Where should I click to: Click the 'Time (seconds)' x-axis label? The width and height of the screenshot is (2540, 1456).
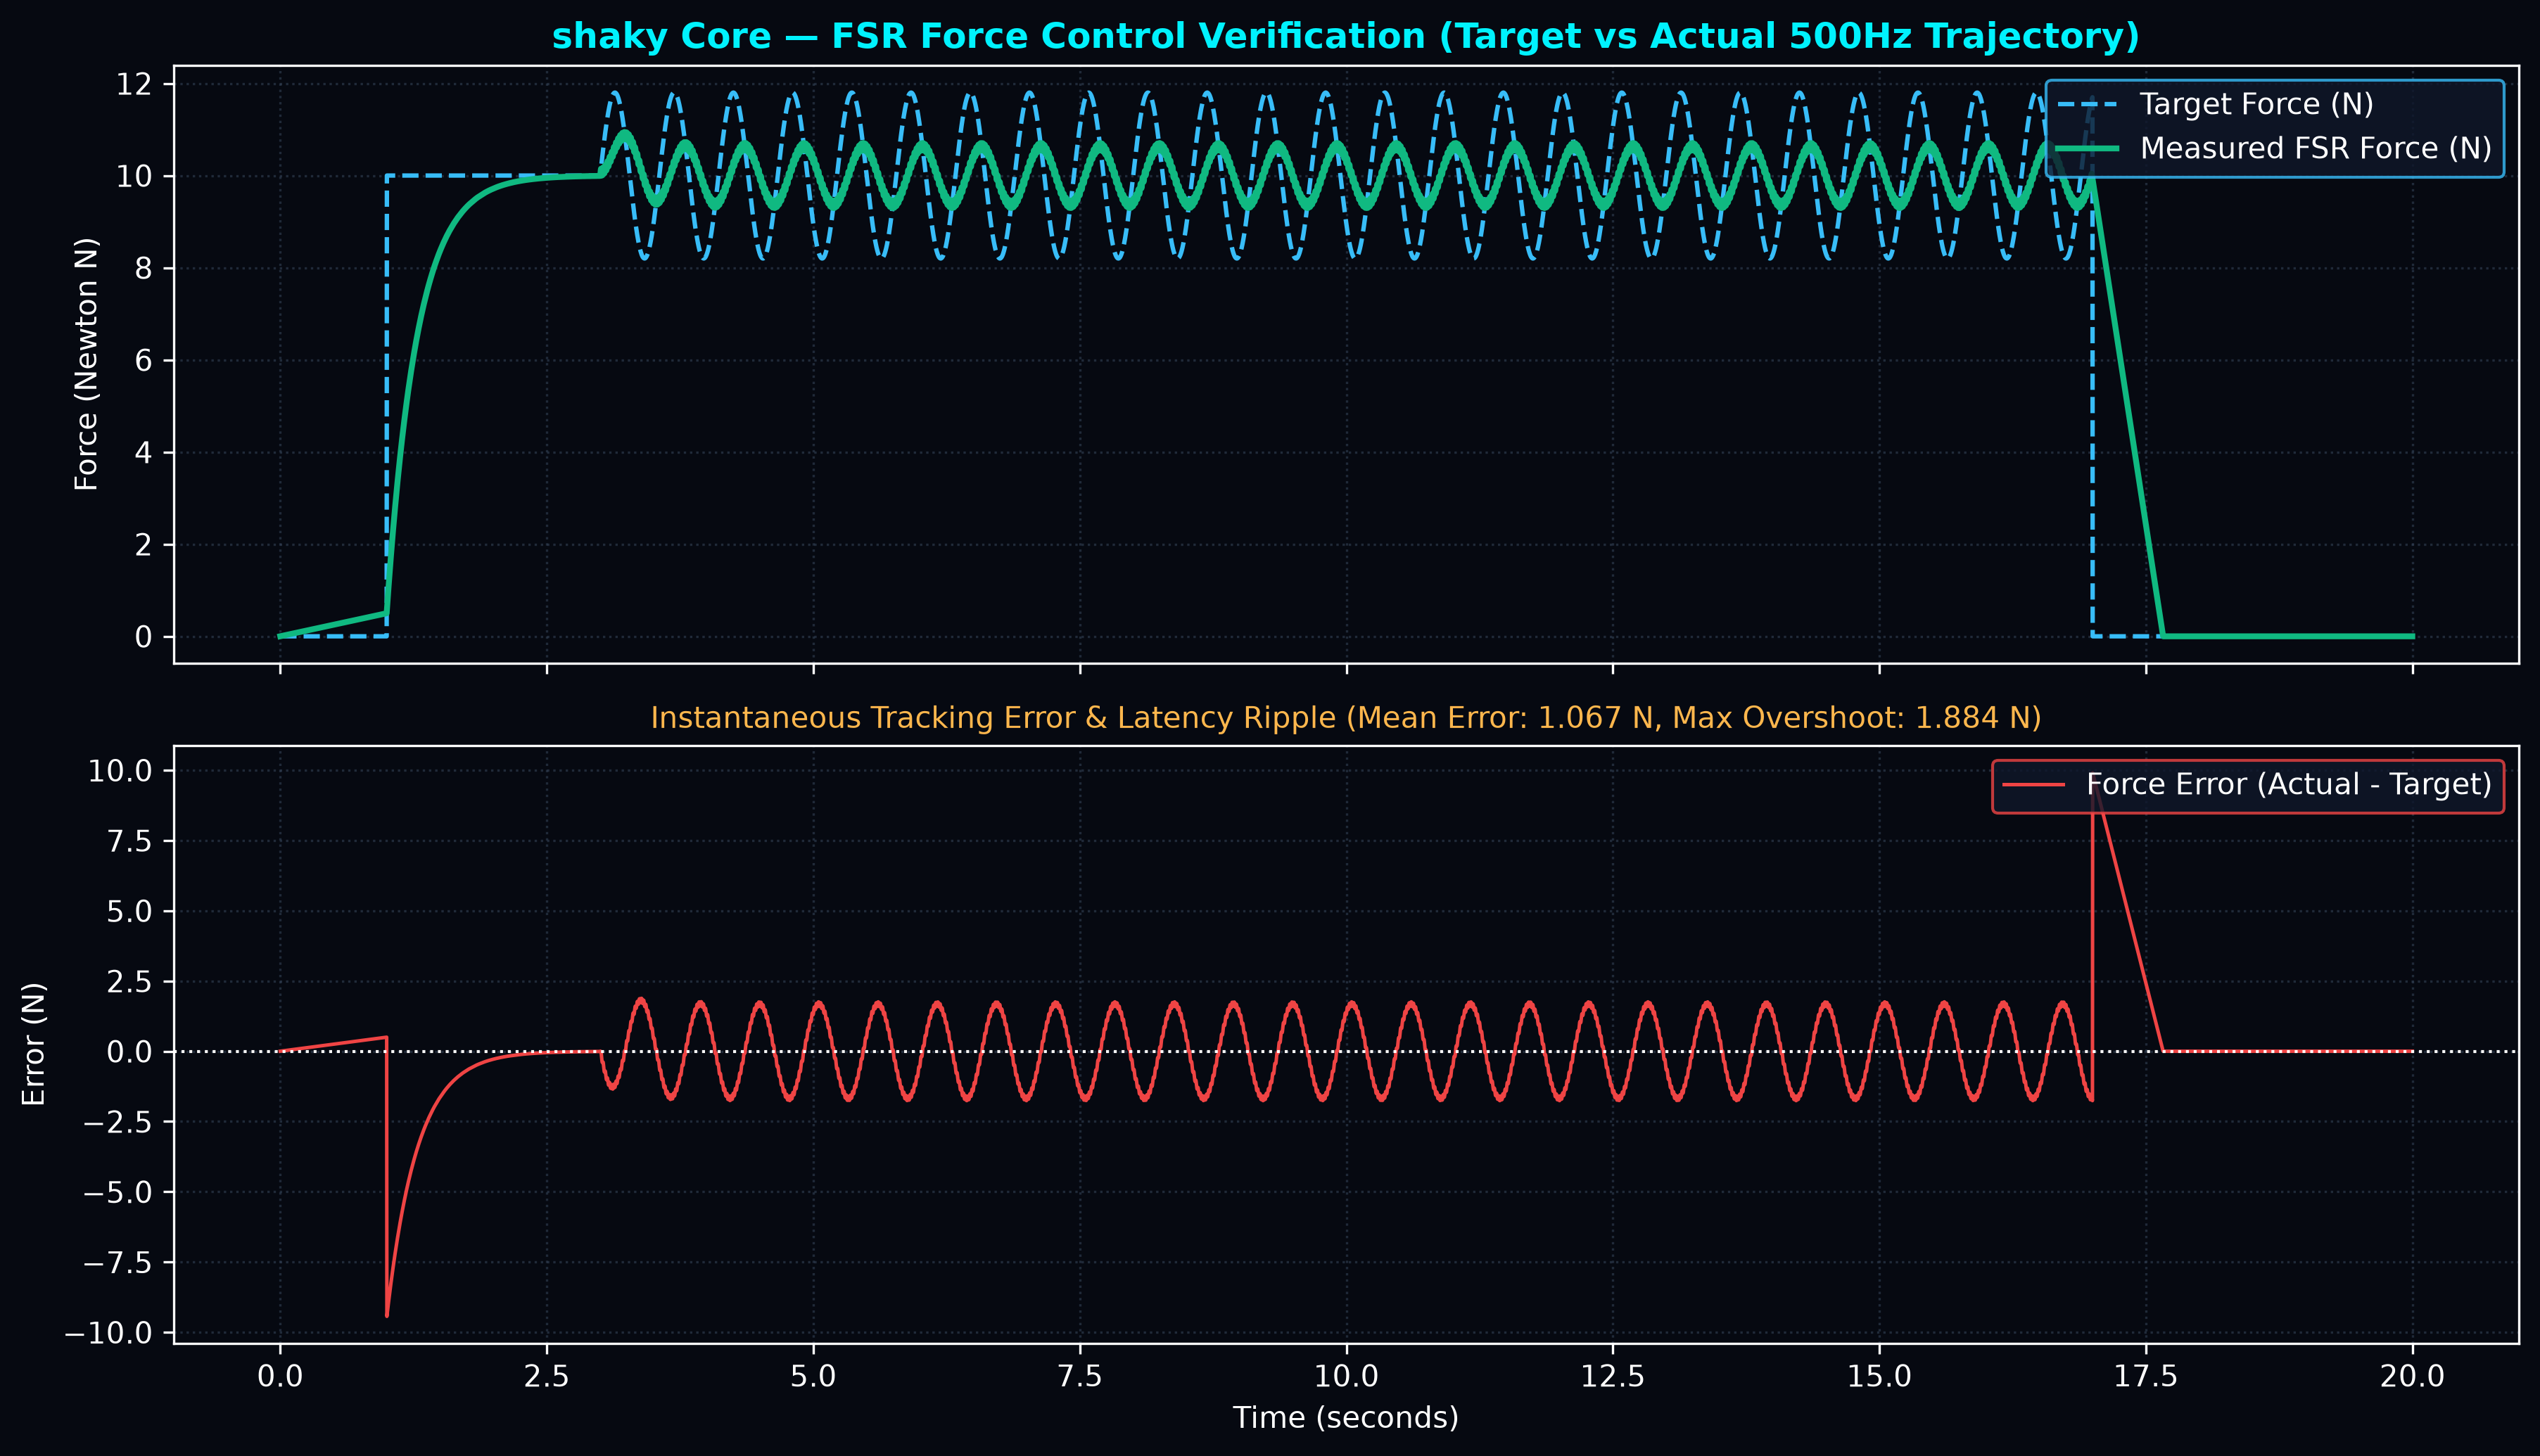[1346, 1418]
